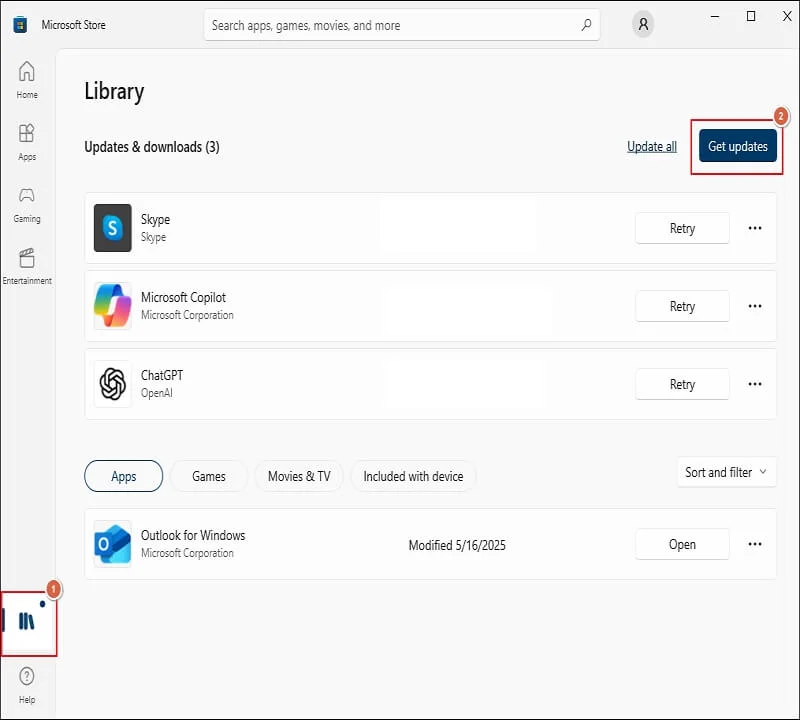Click the Microsoft Copilot app icon
Image resolution: width=800 pixels, height=720 pixels.
pos(113,306)
